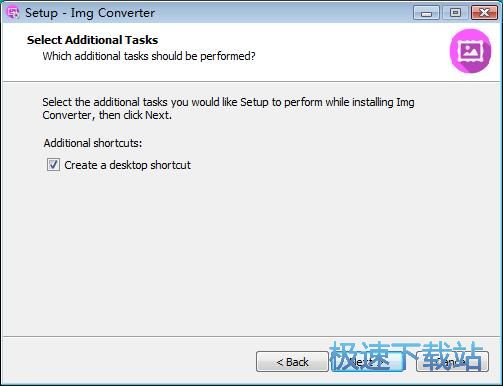Cancel the Img Converter installation

(452, 362)
